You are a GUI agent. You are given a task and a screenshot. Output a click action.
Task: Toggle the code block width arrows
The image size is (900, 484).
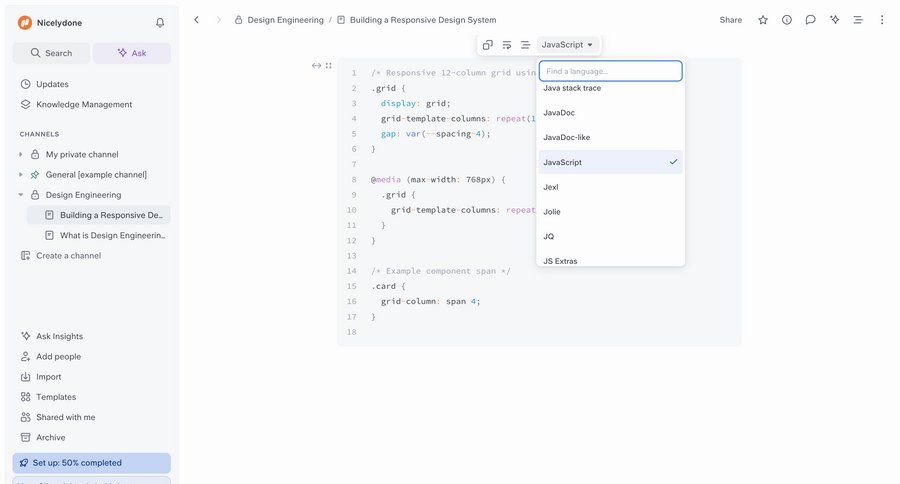316,66
